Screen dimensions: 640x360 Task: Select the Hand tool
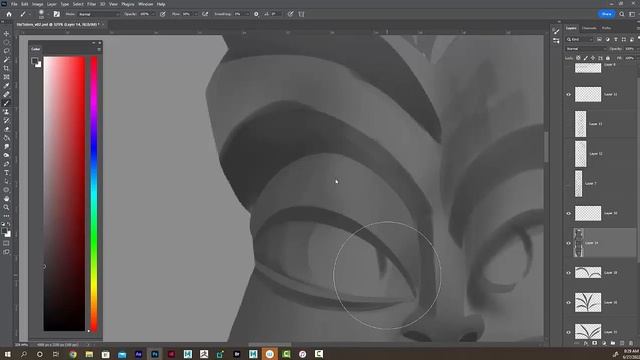click(7, 199)
